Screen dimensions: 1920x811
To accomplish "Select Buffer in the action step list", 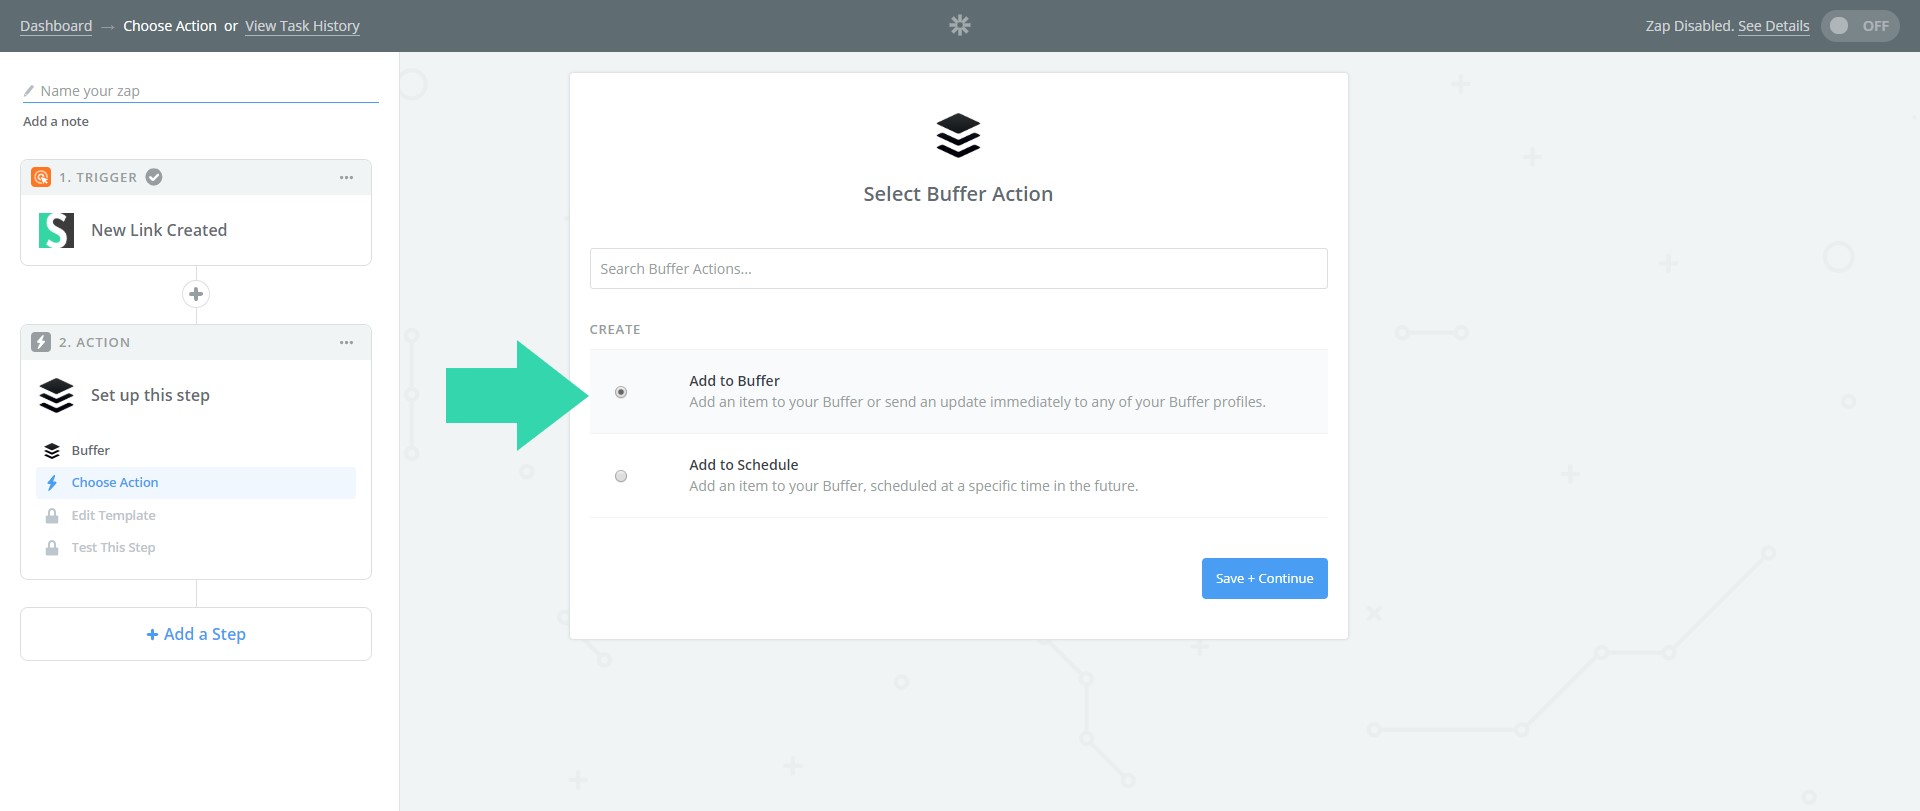I will [90, 451].
